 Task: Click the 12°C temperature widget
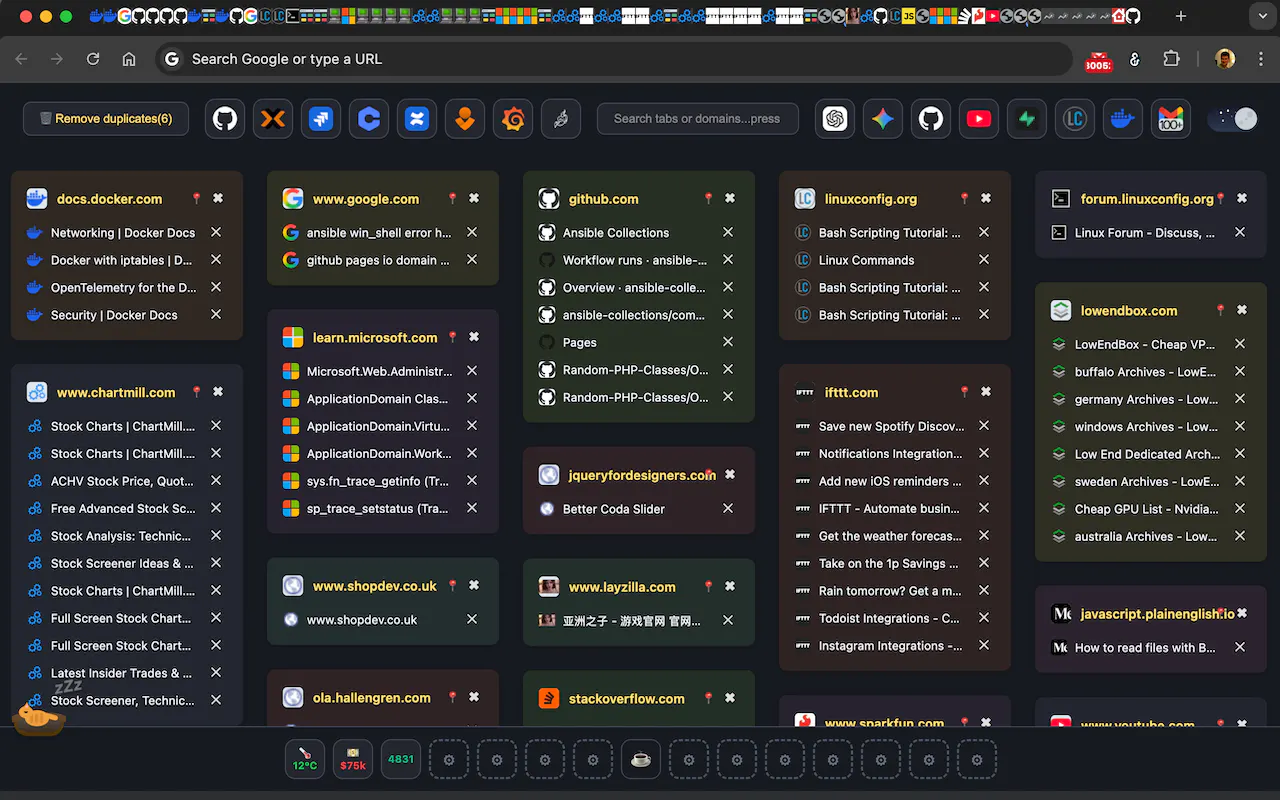tap(305, 760)
